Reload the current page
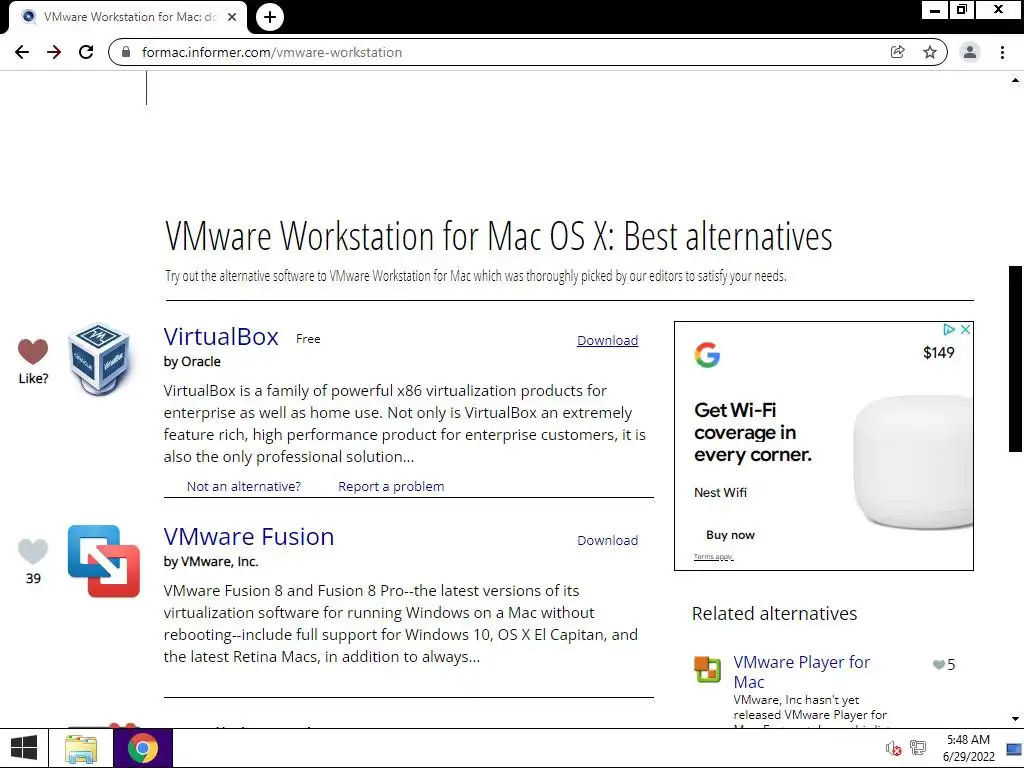Screen dimensions: 1024x768 point(86,52)
